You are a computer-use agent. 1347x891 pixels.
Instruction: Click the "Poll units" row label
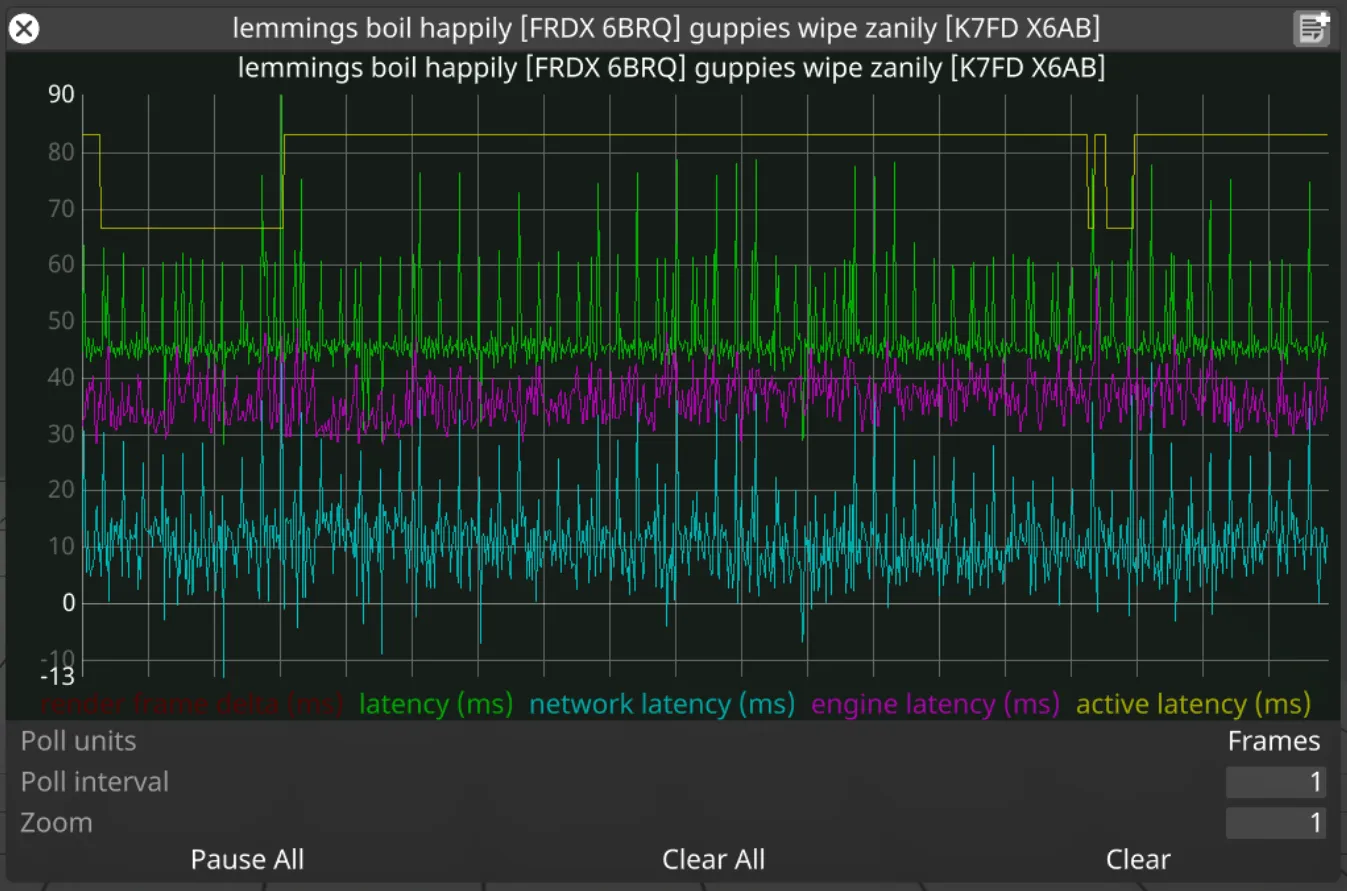pos(77,741)
